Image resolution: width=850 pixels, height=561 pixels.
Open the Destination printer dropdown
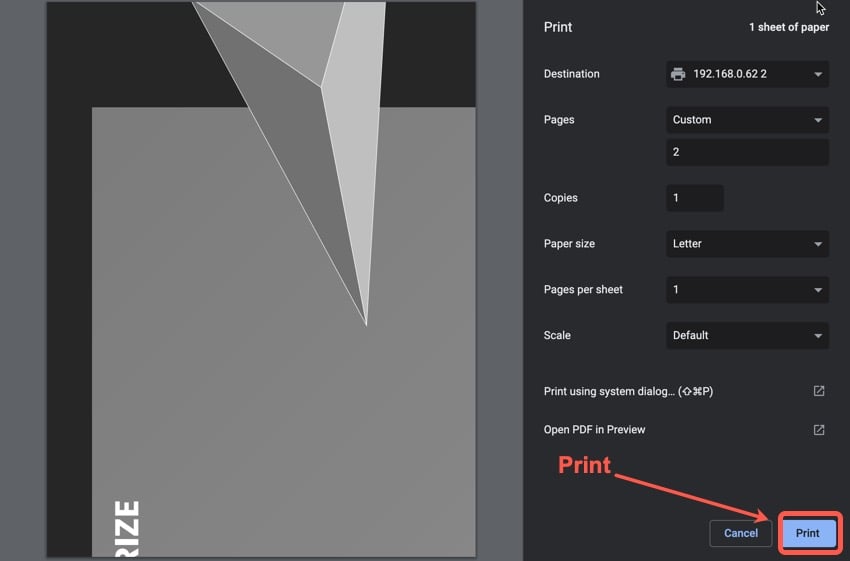click(747, 74)
